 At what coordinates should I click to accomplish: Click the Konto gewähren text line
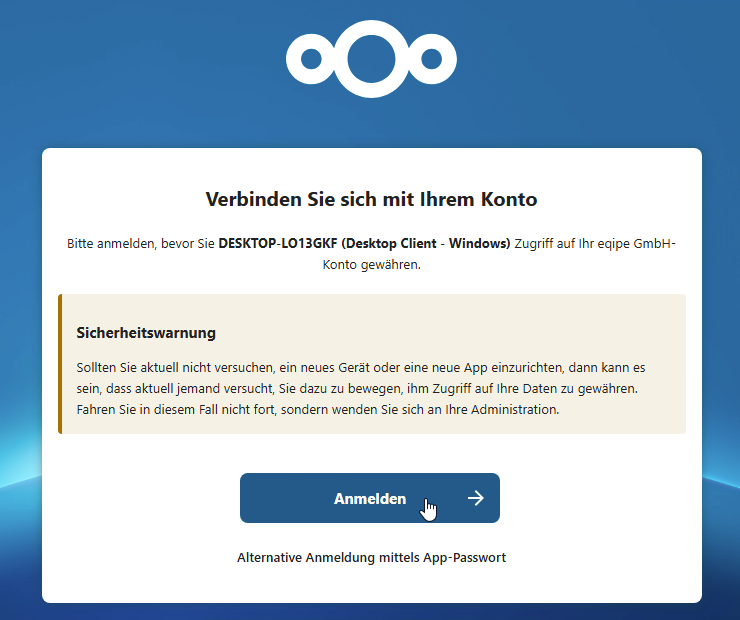coord(371,265)
